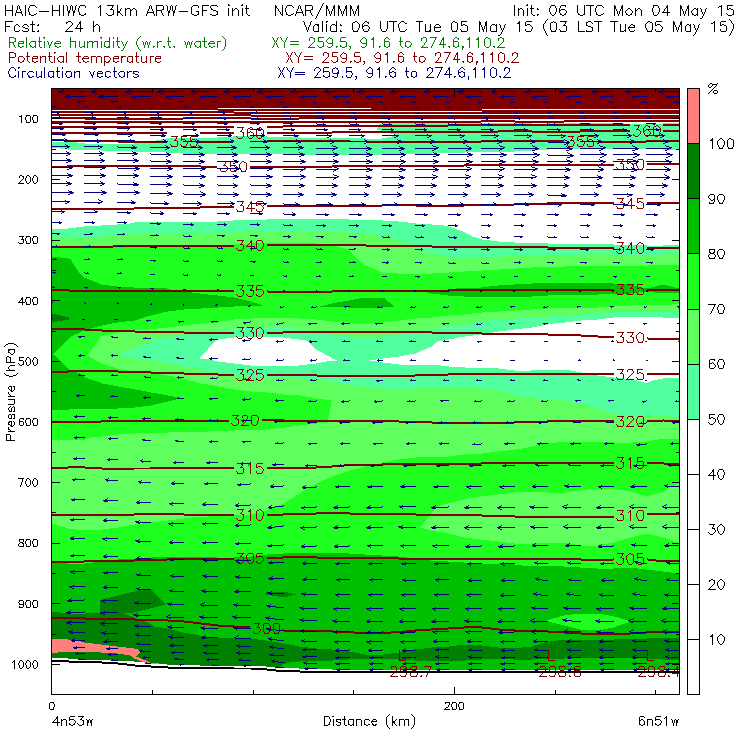This screenshot has height=740, width=740.
Task: Click the red 'Potential temperature' legend label
Action: pos(84,58)
